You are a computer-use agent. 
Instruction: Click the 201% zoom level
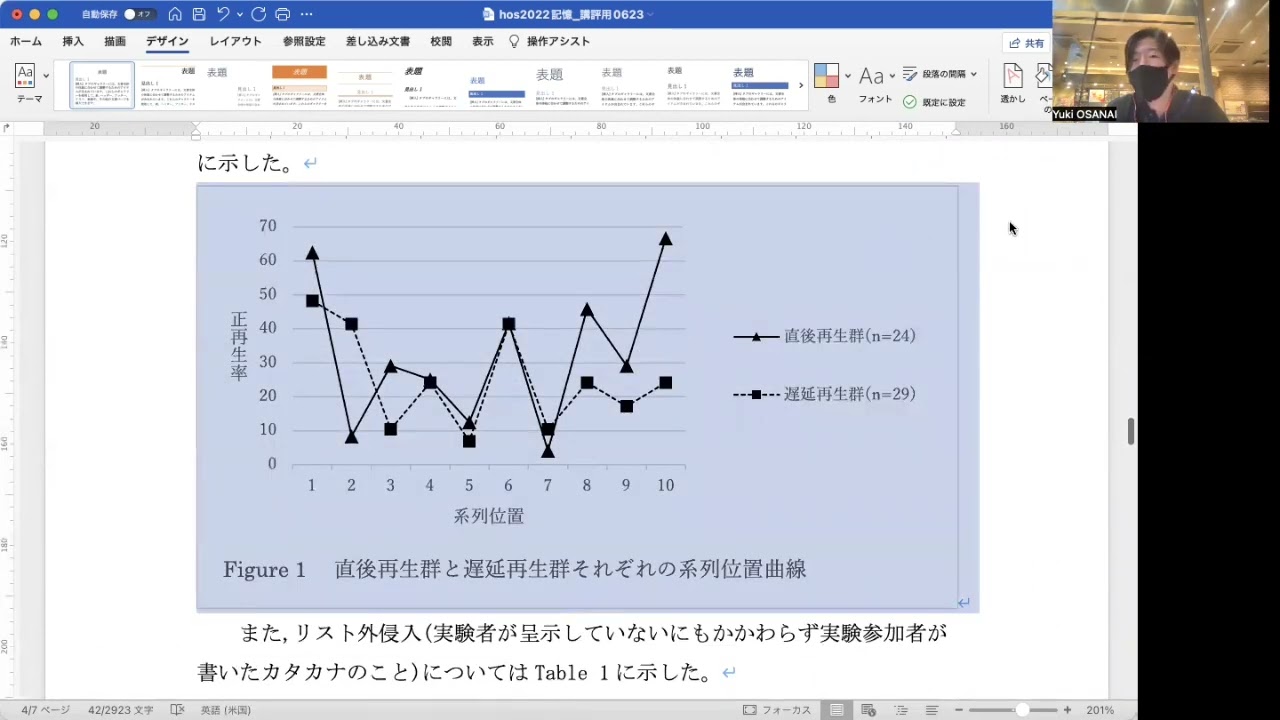(x=1100, y=710)
